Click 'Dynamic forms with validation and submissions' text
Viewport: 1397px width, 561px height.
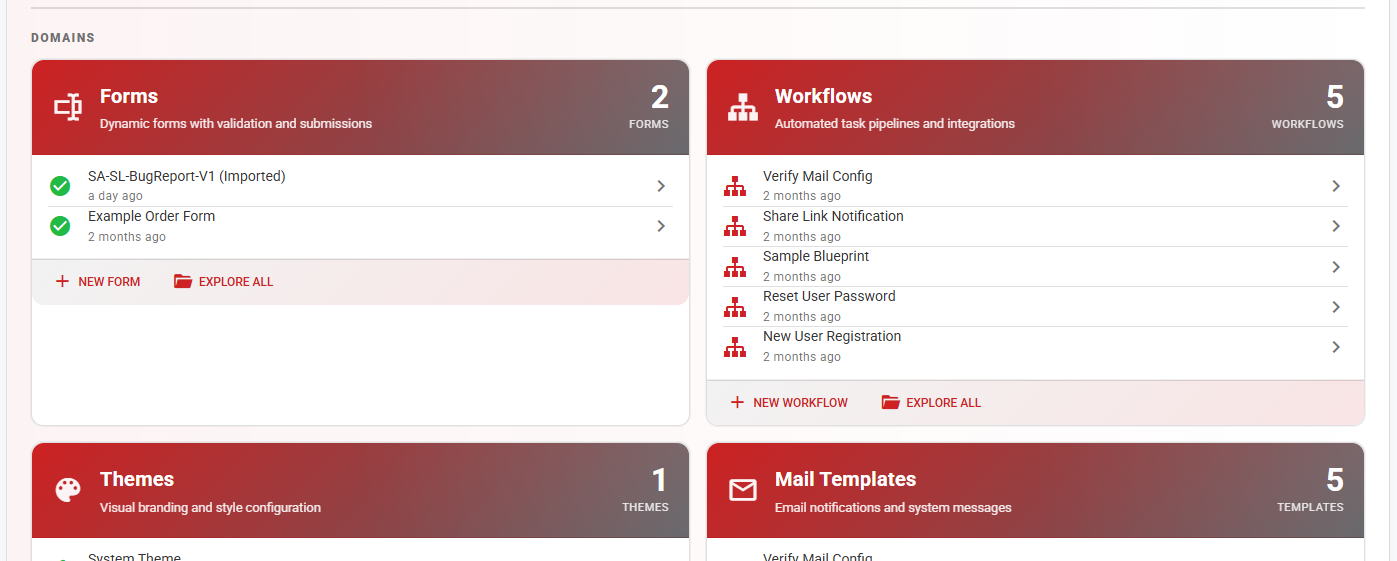236,124
